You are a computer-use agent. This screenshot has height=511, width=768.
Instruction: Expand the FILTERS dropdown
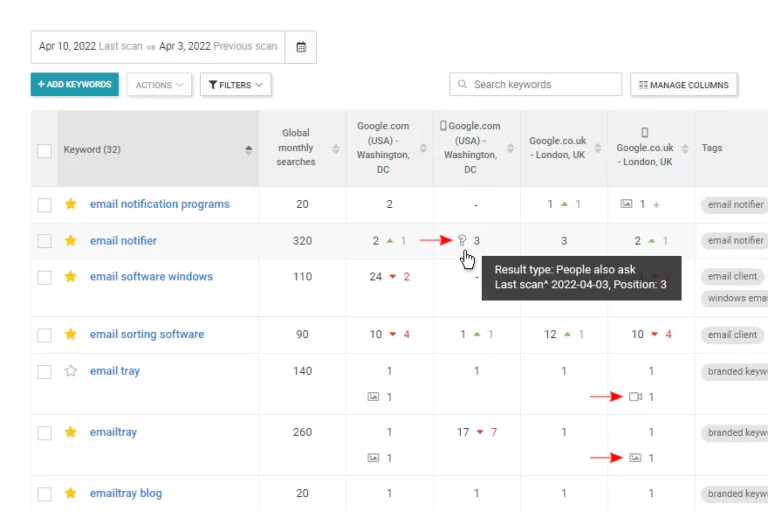click(236, 85)
